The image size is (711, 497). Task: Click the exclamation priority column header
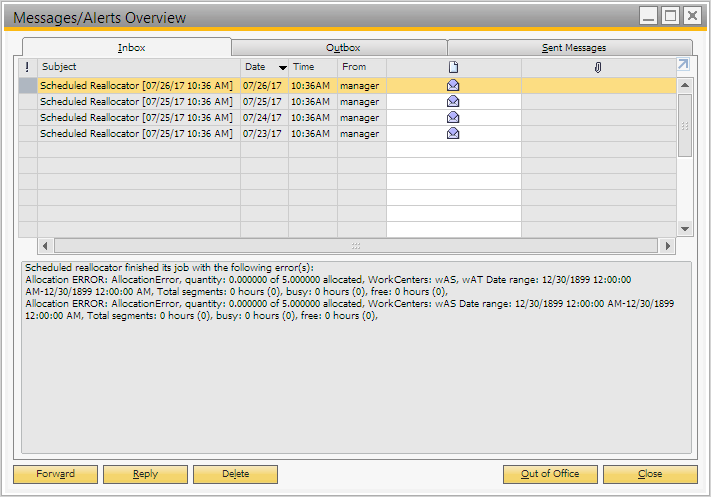click(28, 67)
